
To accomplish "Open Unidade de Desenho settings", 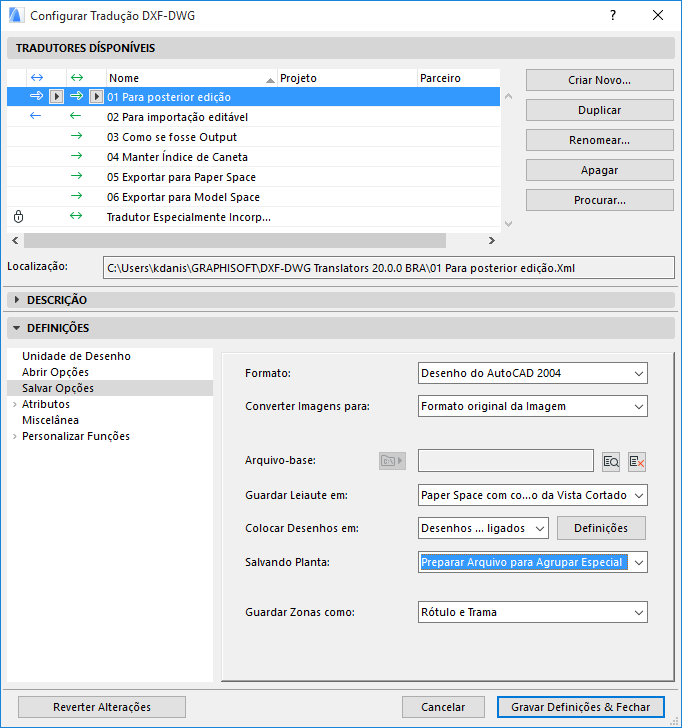I will 76,356.
